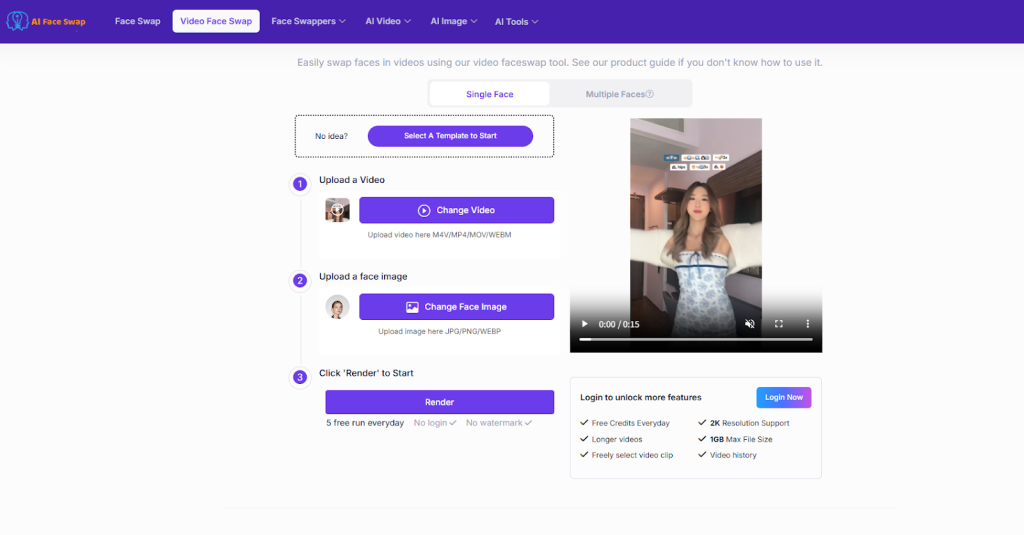Go to the Face Swap tab

pos(137,21)
